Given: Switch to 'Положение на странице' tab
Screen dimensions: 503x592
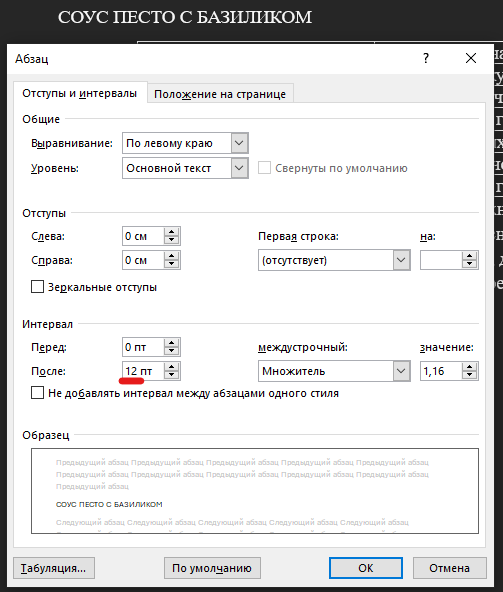Looking at the screenshot, I should (220, 94).
